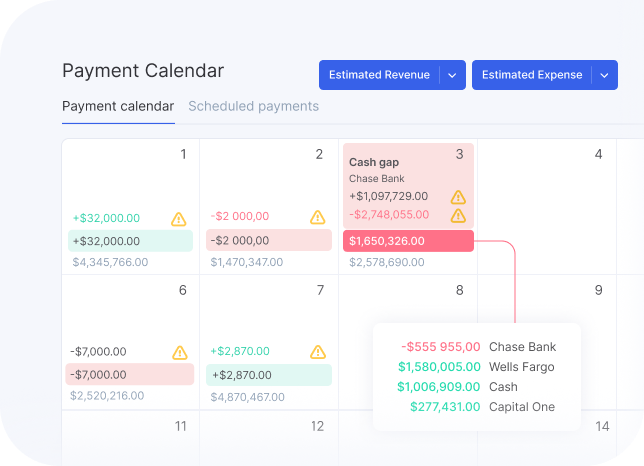Select the red -$2 000,00 payment bar
The height and width of the screenshot is (466, 644).
pos(268,241)
